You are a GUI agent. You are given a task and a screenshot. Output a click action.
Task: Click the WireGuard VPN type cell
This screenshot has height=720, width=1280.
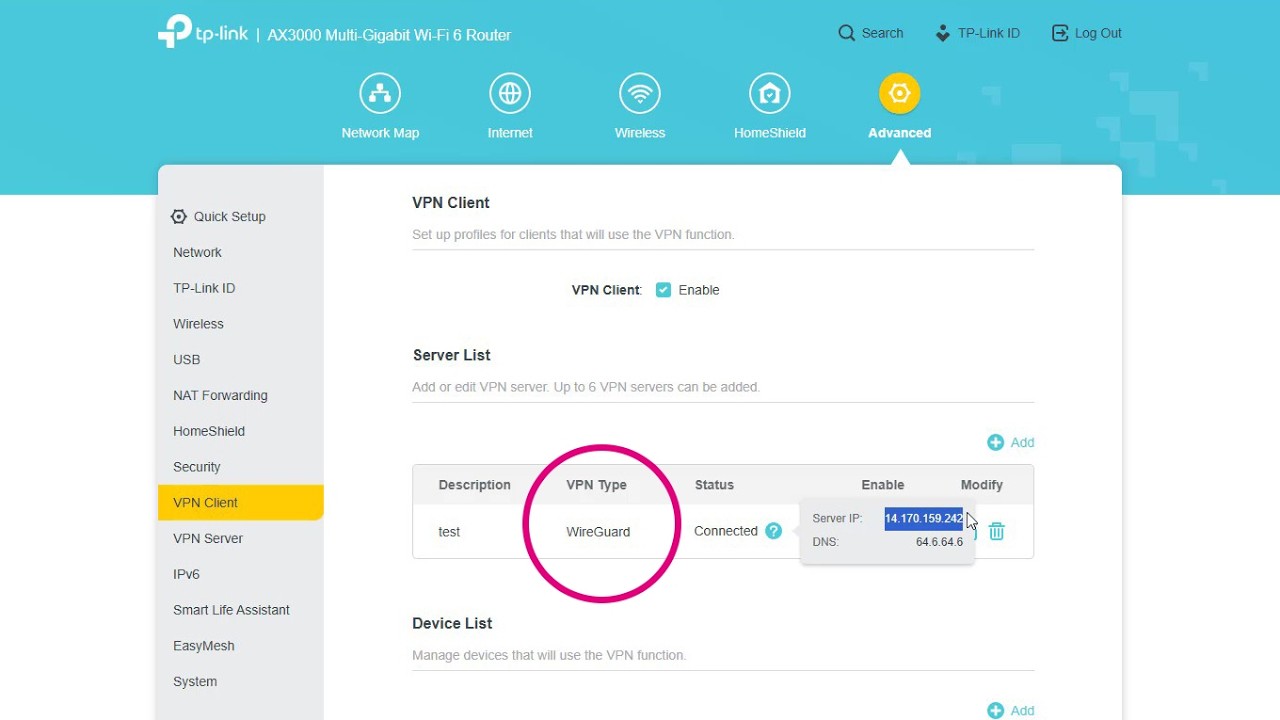(x=598, y=532)
